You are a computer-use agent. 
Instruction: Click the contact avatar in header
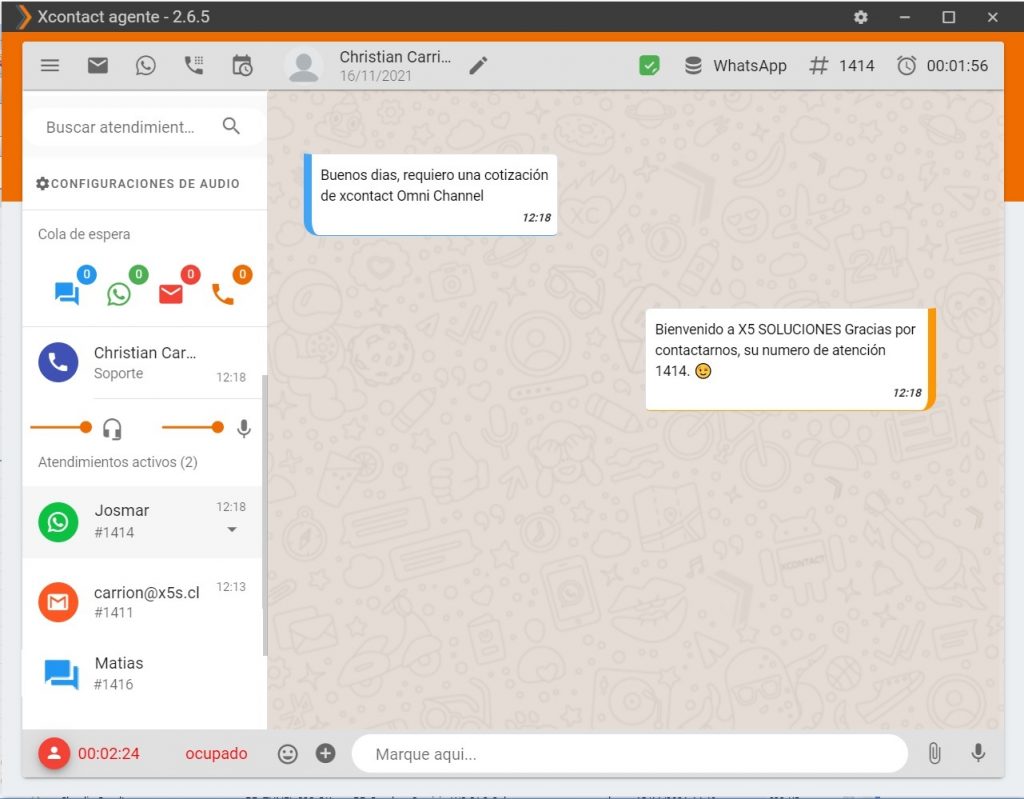(x=304, y=66)
